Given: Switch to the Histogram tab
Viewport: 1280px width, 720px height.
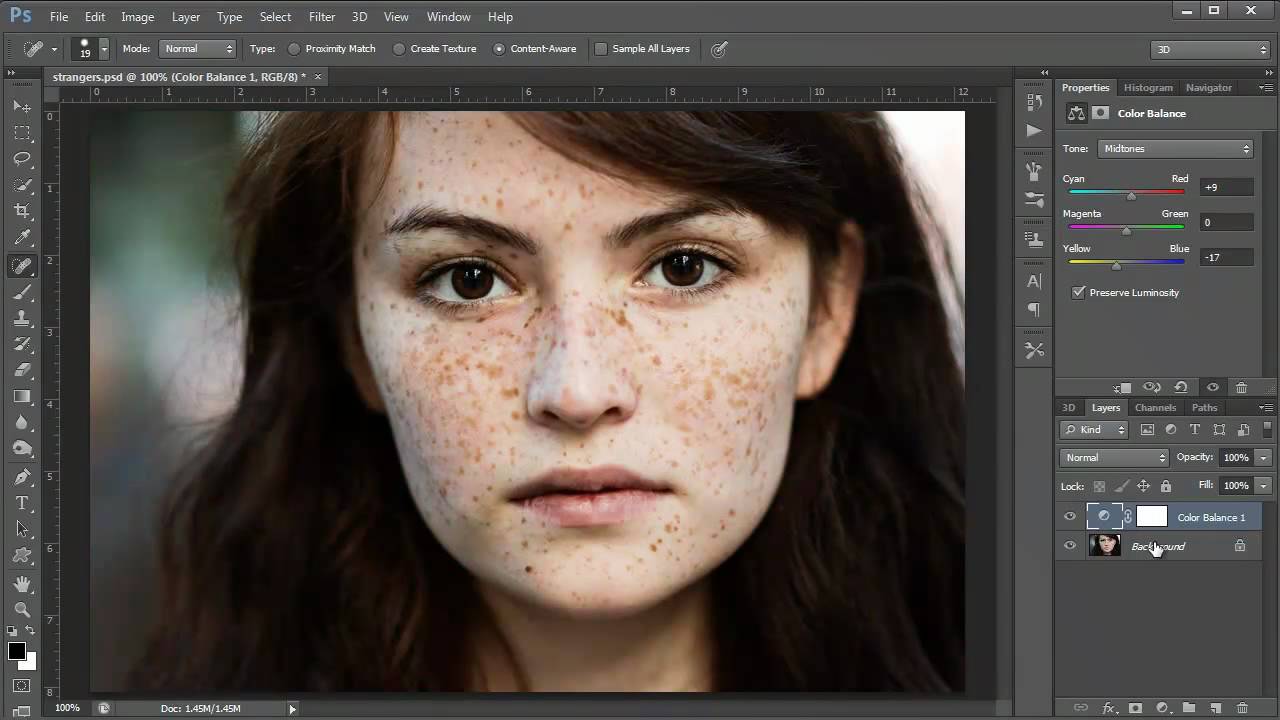Looking at the screenshot, I should click(1148, 88).
